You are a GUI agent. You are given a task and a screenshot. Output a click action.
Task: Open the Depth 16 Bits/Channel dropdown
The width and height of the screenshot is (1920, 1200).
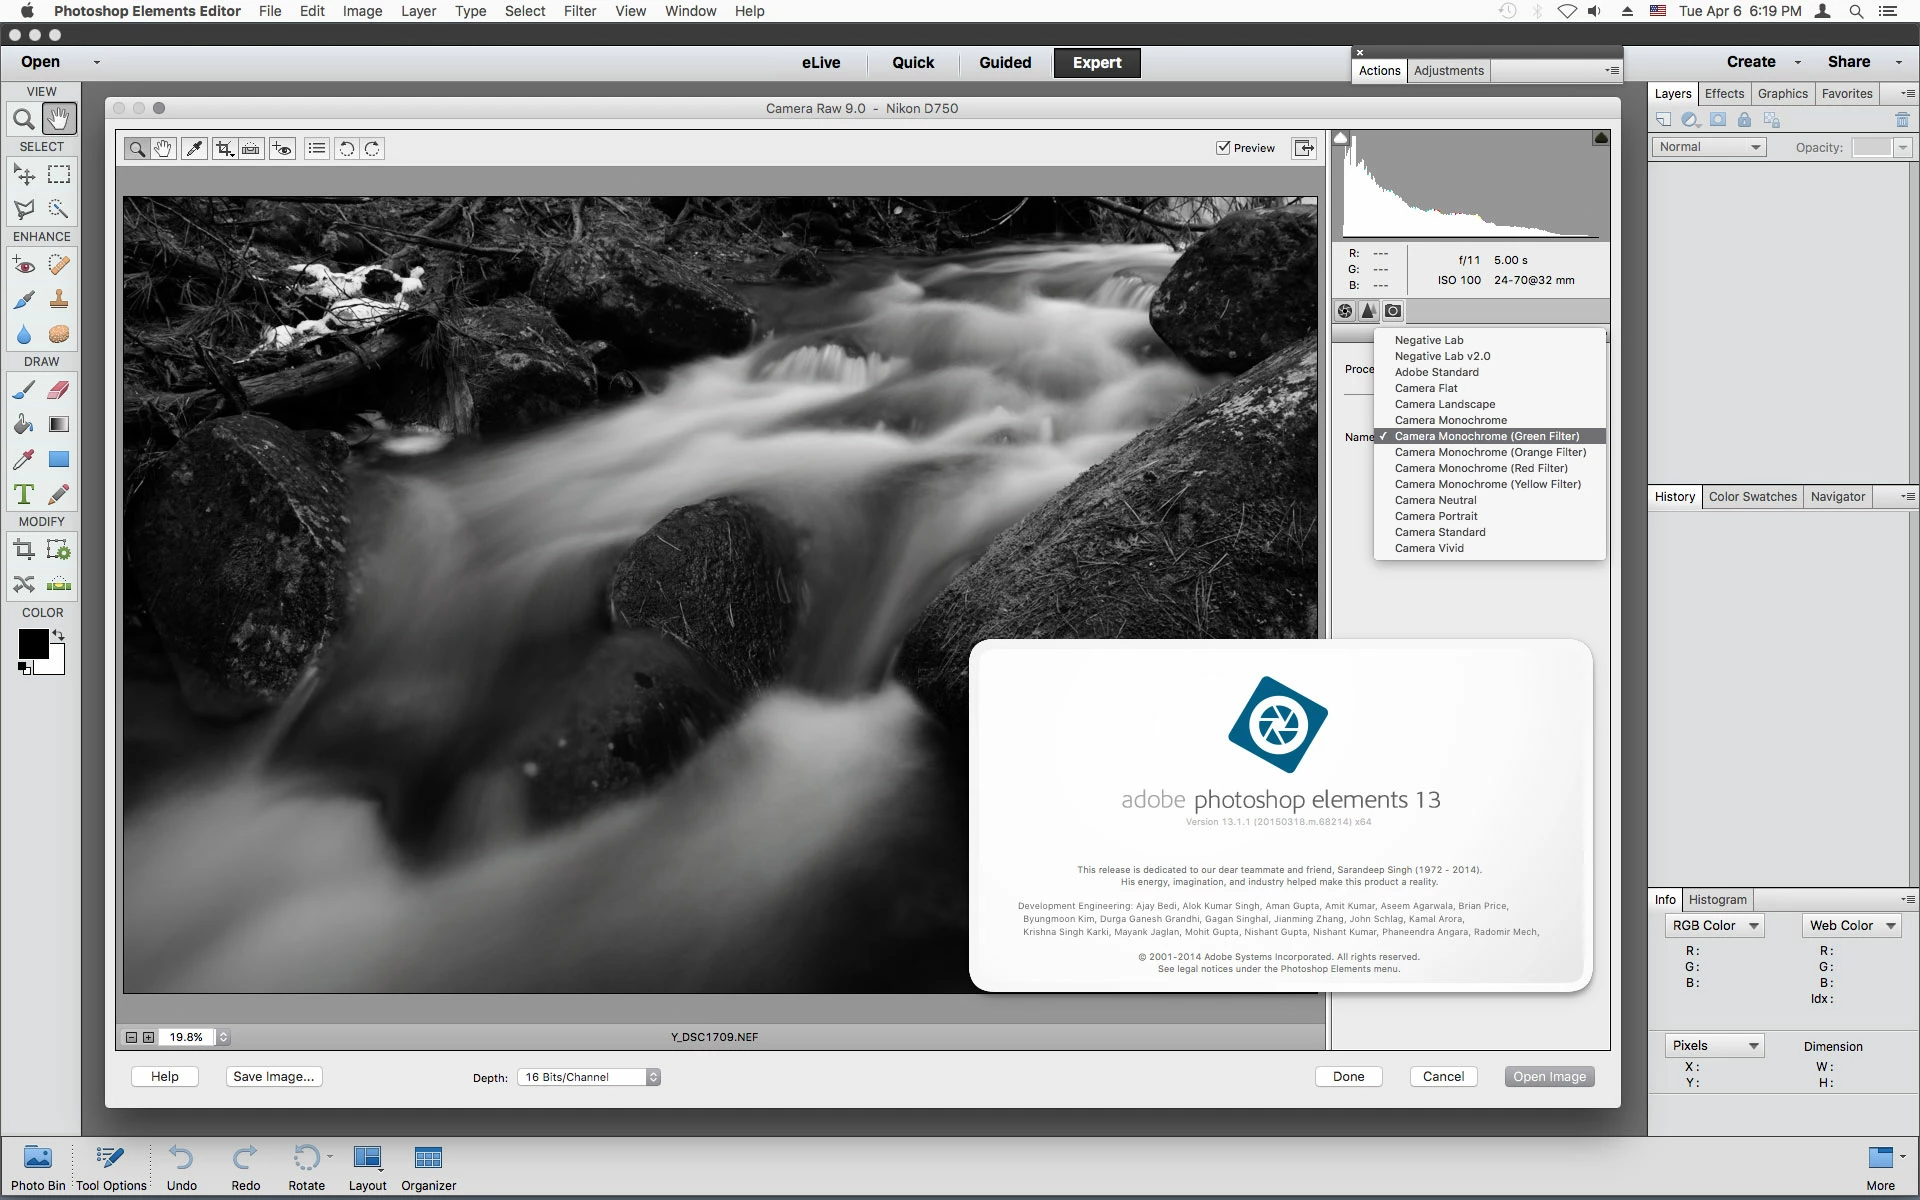point(589,1077)
